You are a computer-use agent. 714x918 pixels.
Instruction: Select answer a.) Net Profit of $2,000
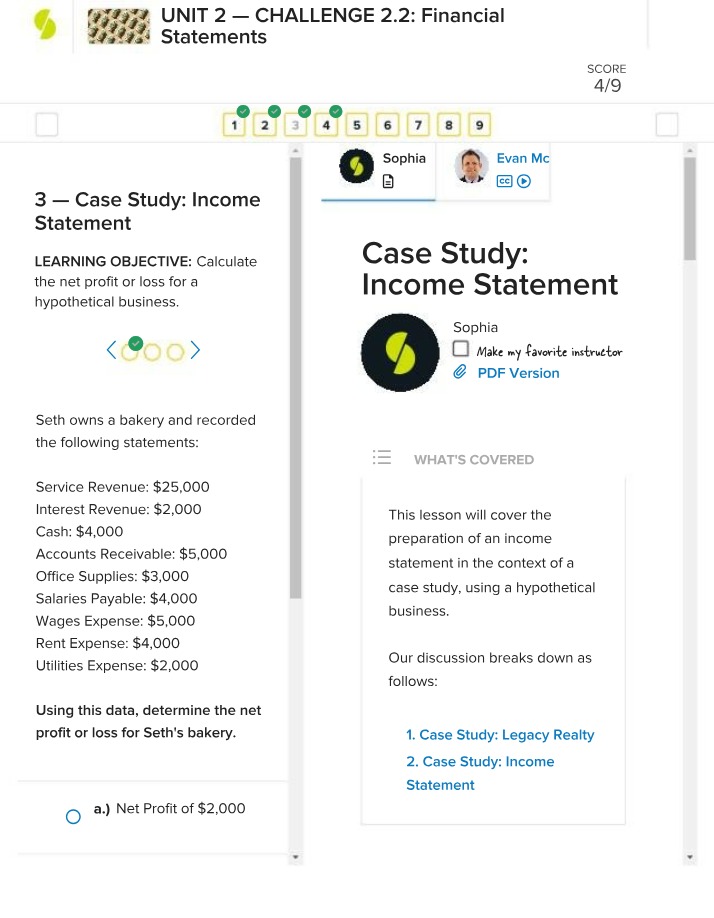point(73,817)
